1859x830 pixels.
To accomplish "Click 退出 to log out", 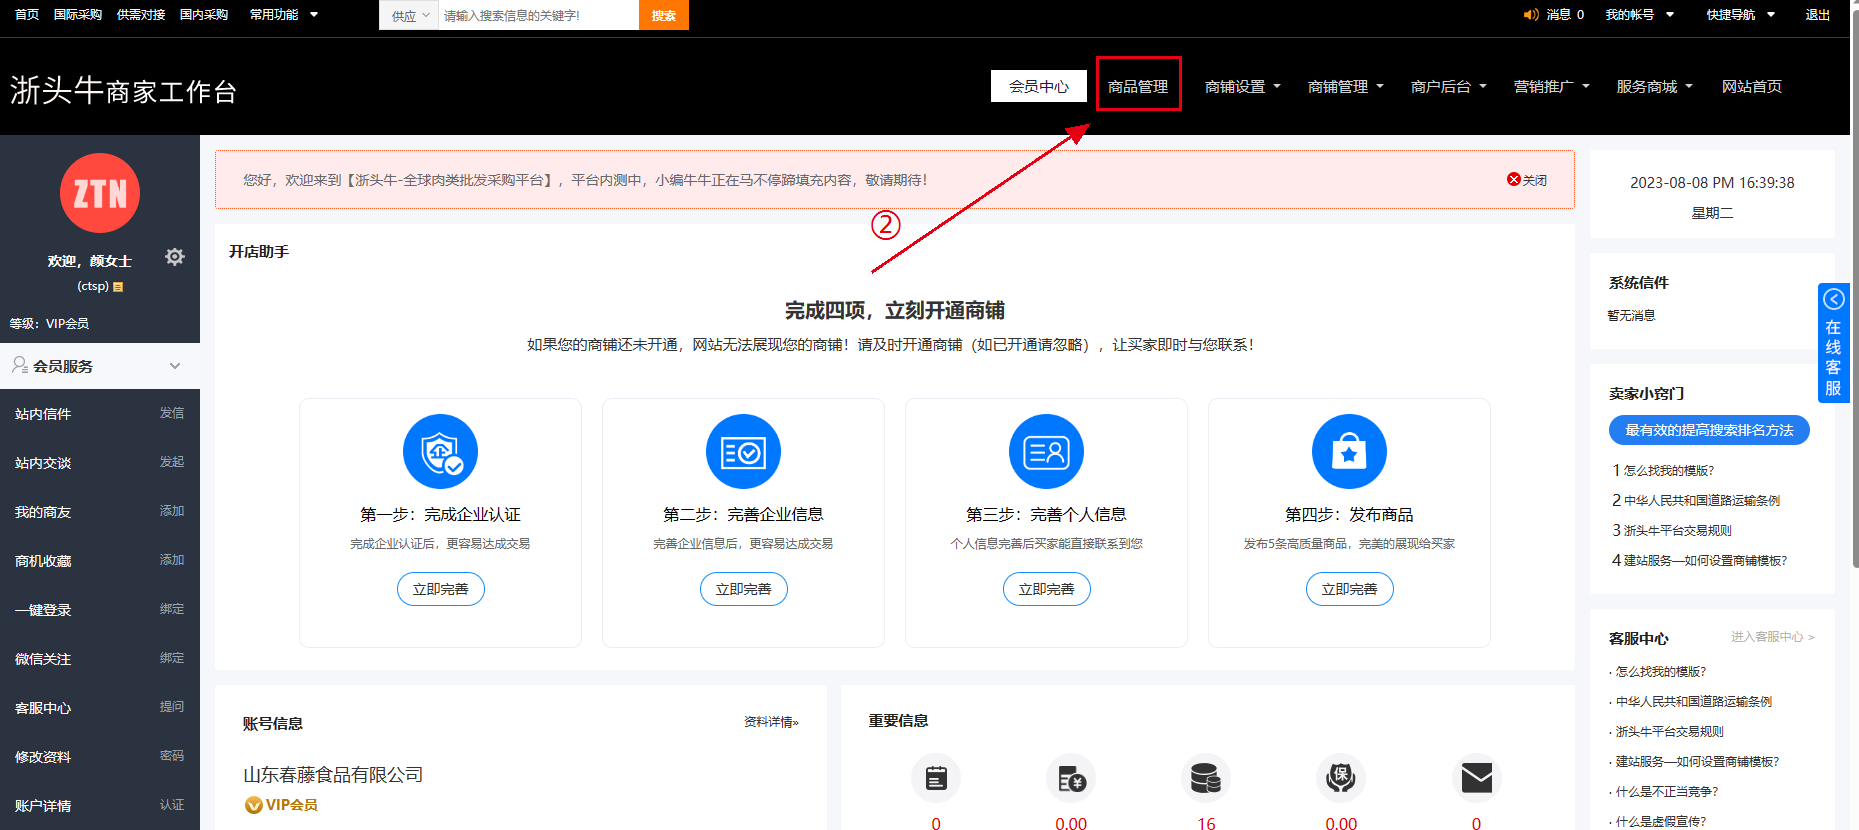I will point(1817,15).
